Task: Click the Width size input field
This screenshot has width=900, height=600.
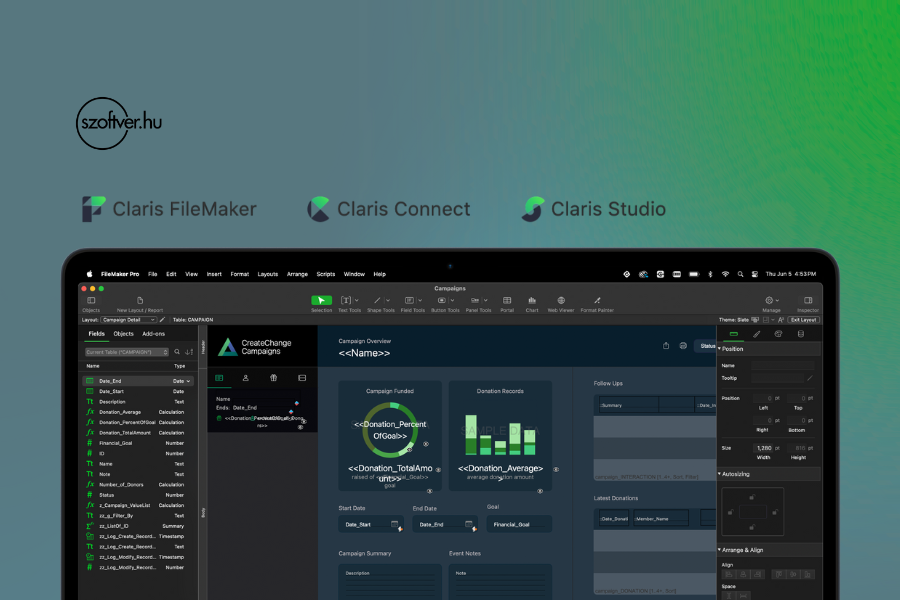Action: click(764, 448)
